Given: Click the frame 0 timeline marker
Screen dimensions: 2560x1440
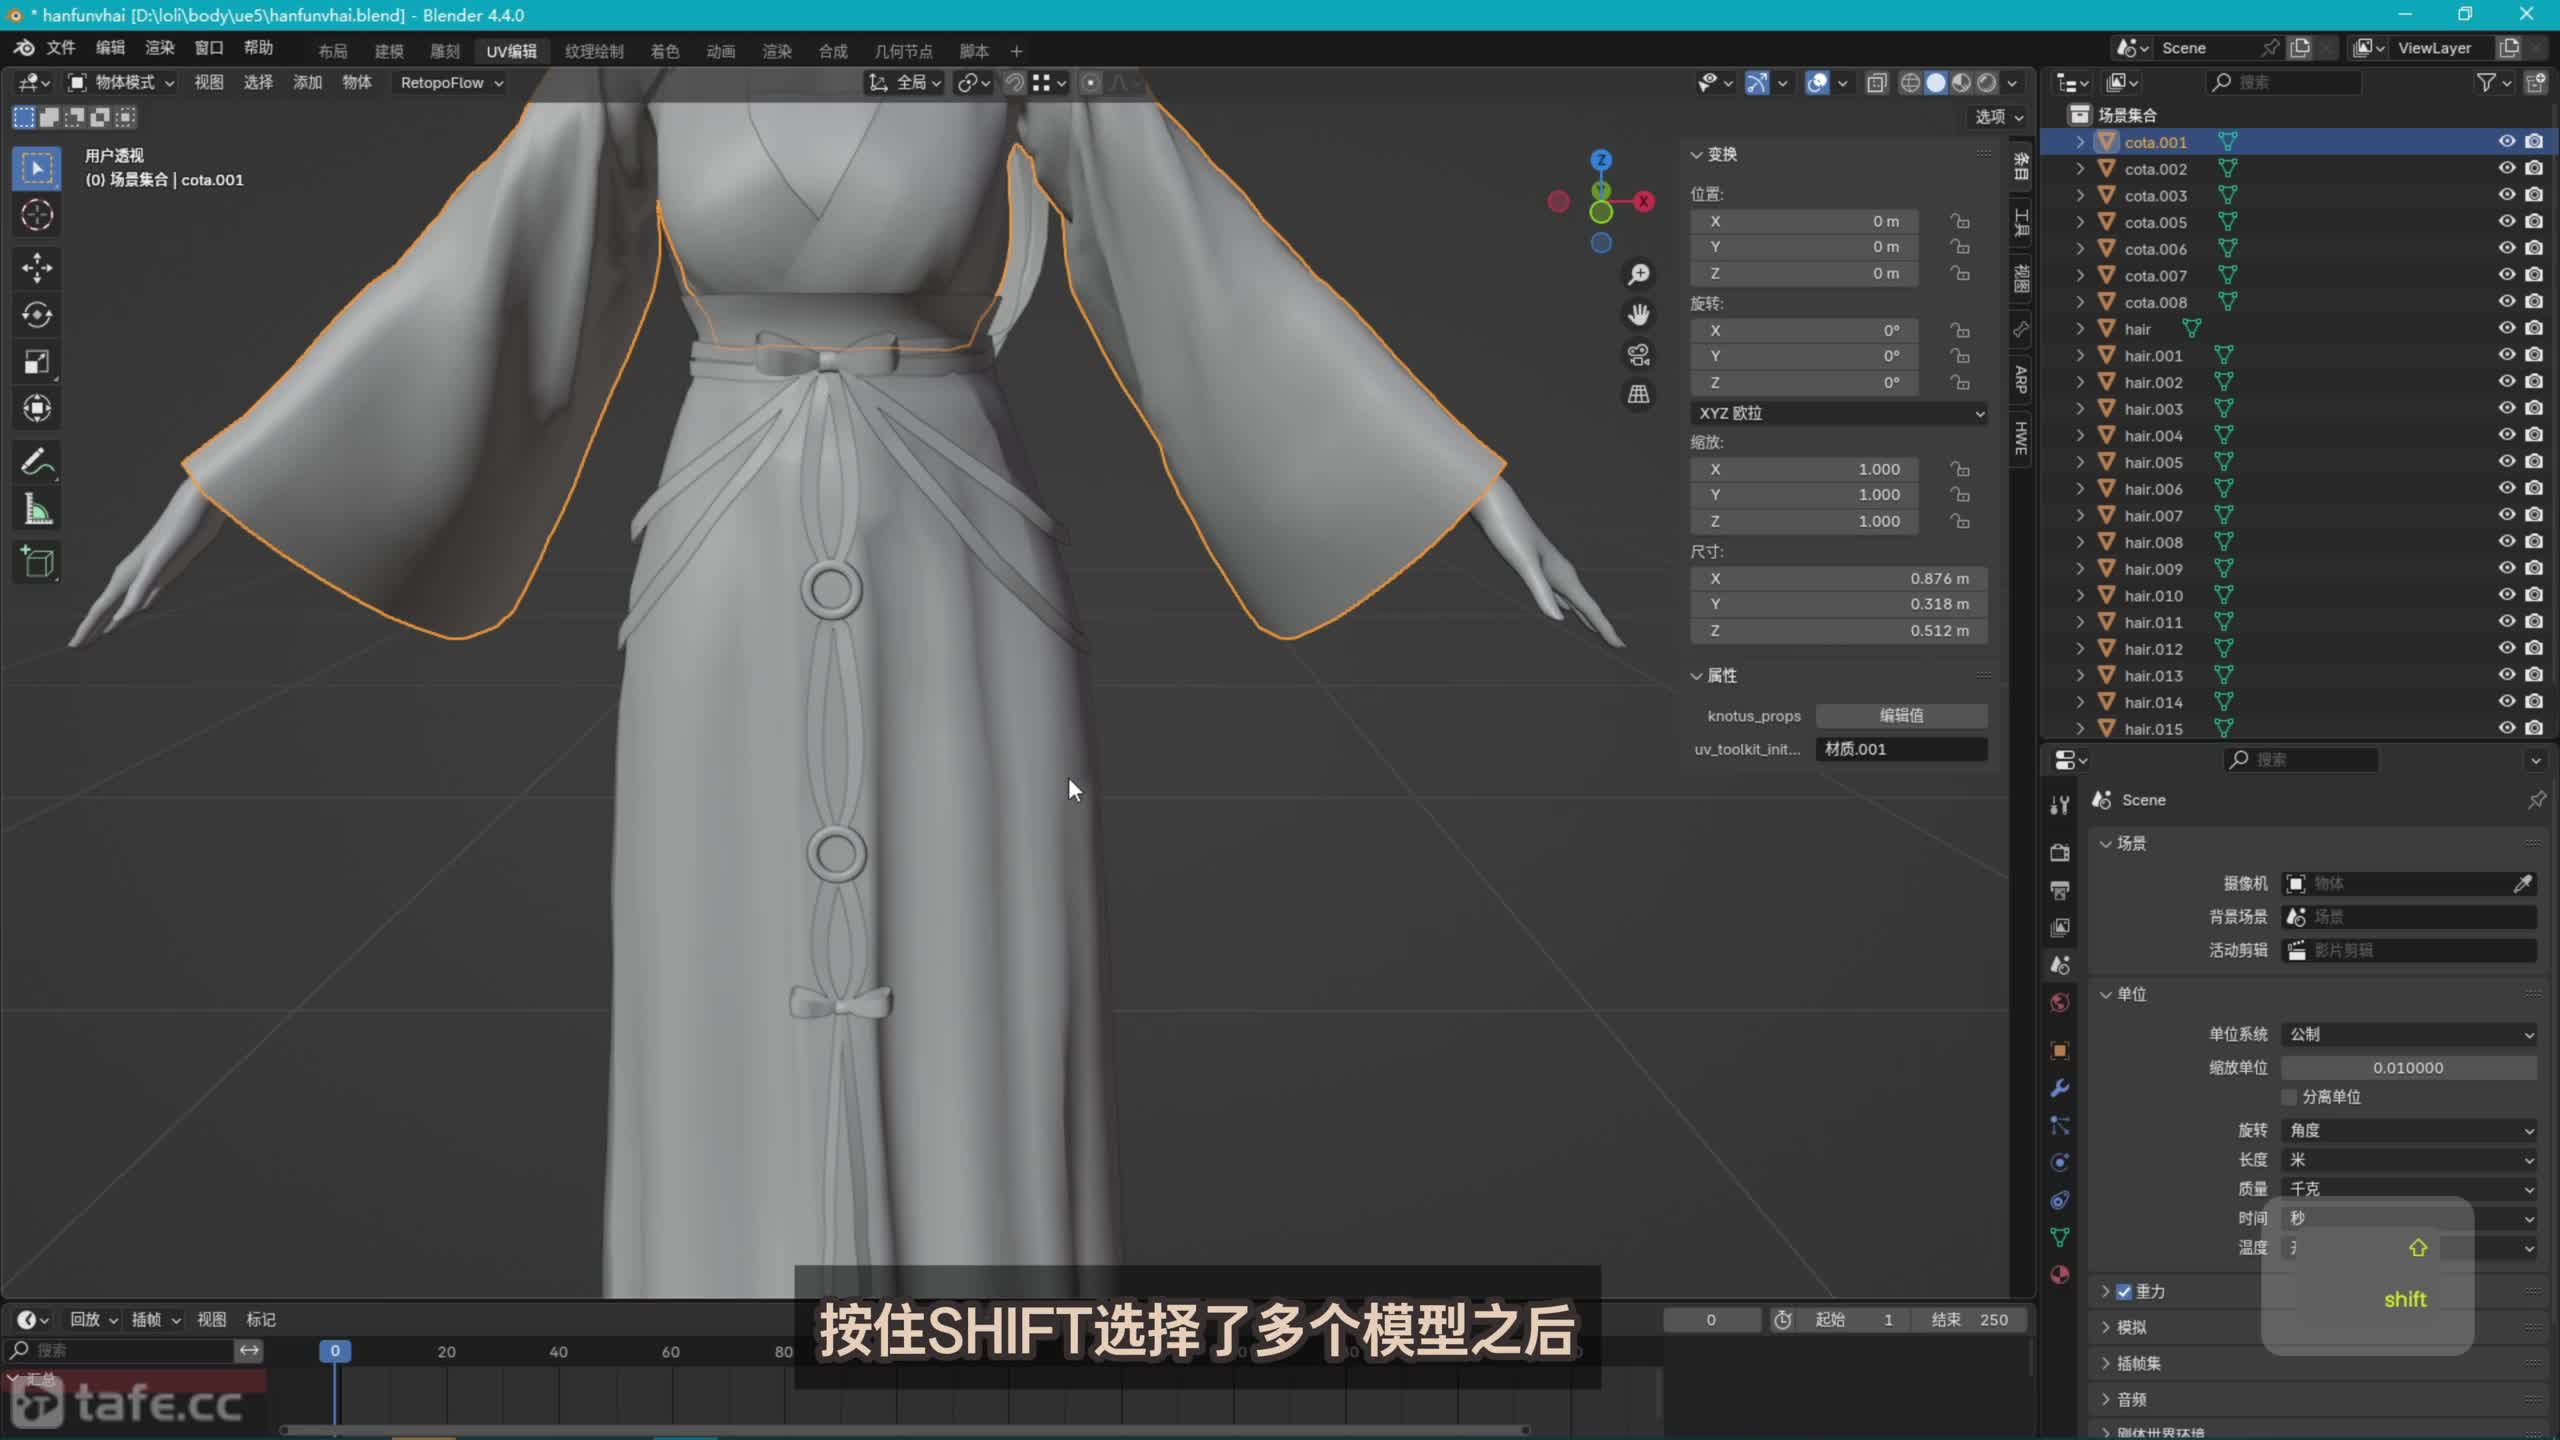Looking at the screenshot, I should [335, 1351].
